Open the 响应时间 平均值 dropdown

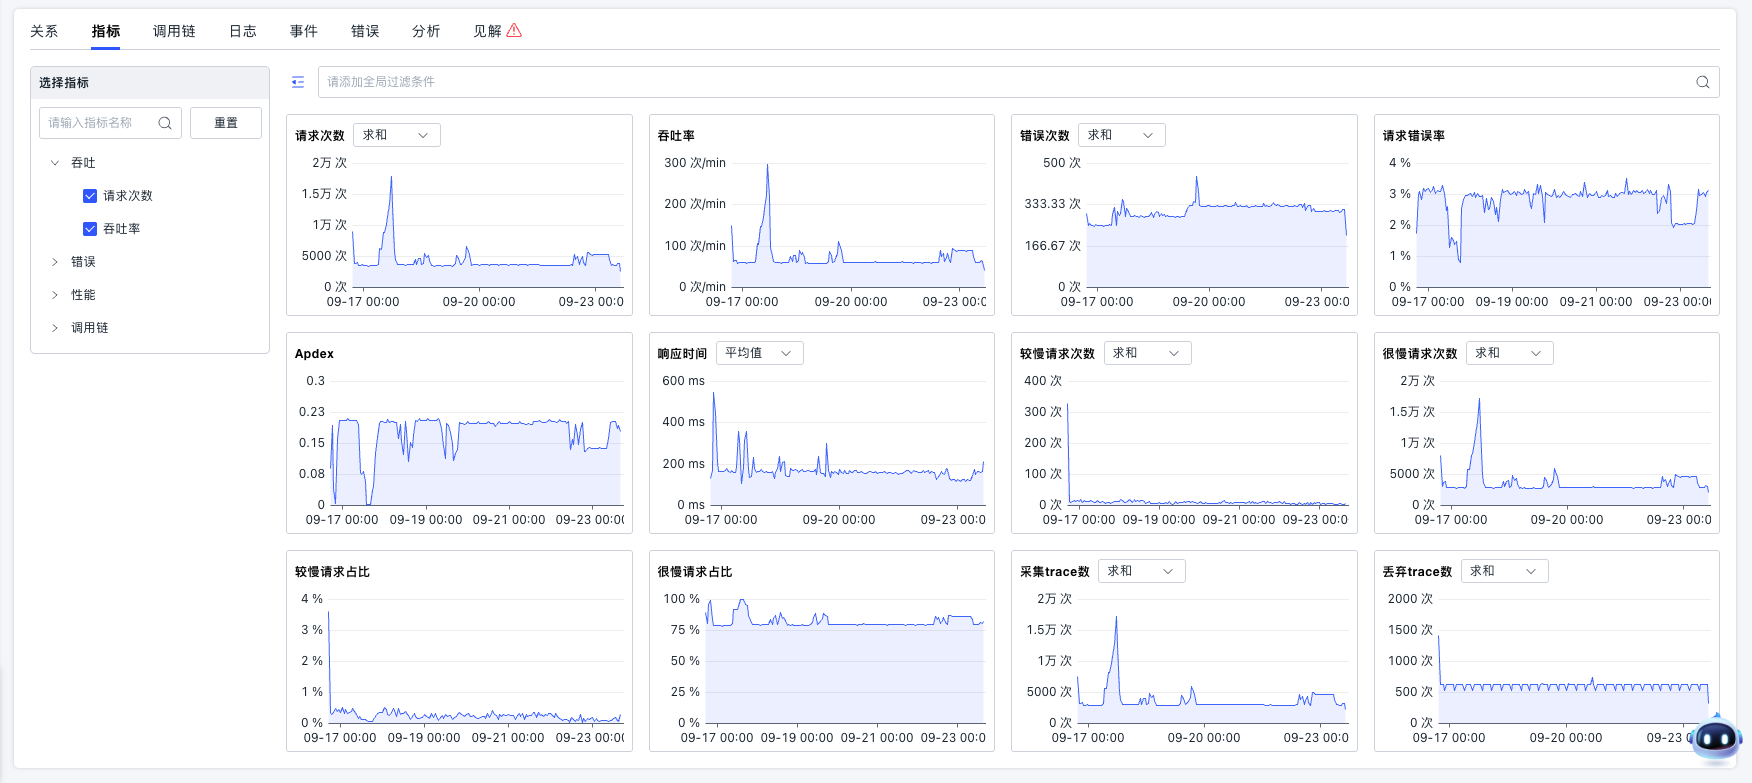[x=759, y=353]
